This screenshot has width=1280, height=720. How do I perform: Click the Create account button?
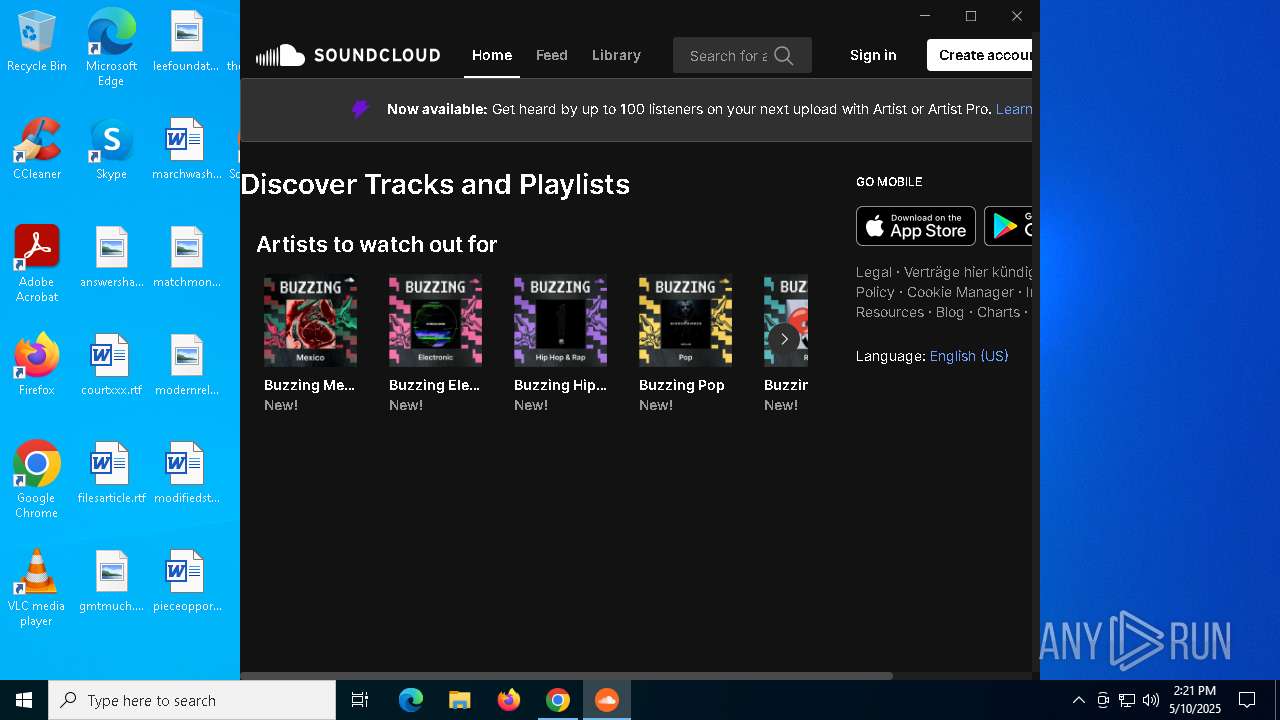coord(980,55)
